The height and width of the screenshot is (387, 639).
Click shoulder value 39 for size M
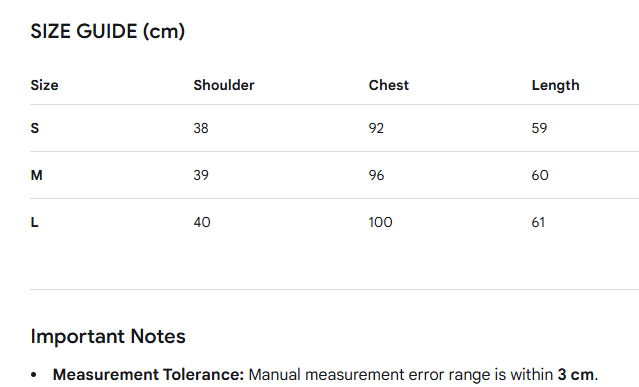201,175
